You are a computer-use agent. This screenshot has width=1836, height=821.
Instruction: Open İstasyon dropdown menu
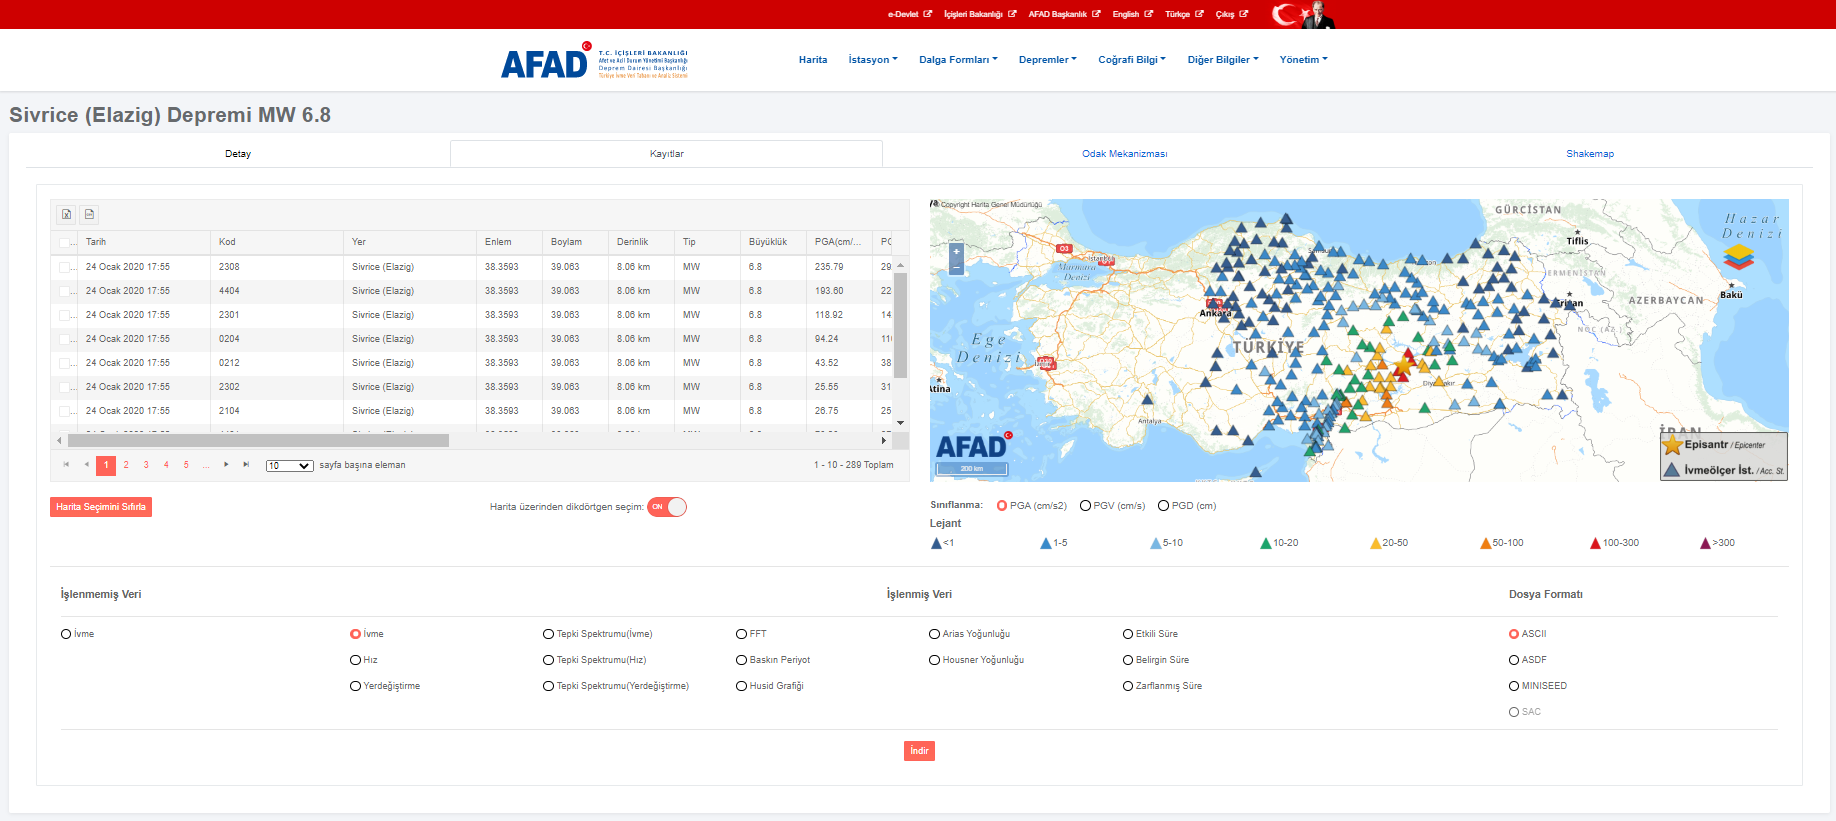coord(873,60)
